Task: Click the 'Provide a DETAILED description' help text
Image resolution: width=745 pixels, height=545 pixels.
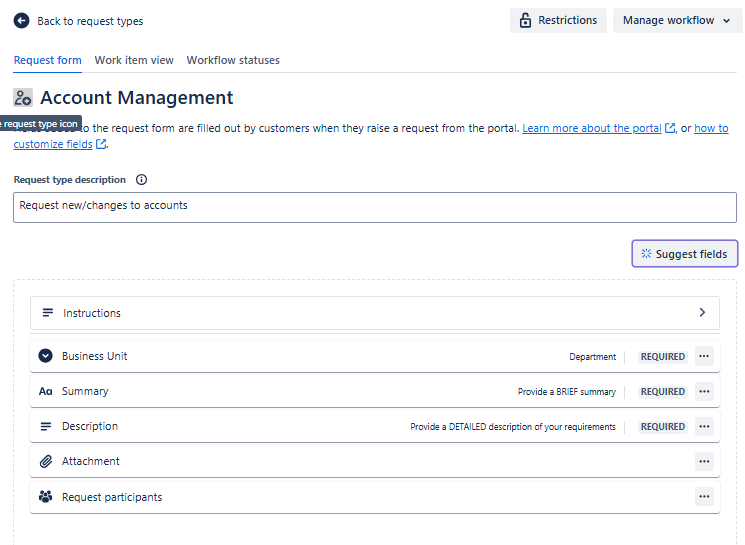Action: point(513,427)
